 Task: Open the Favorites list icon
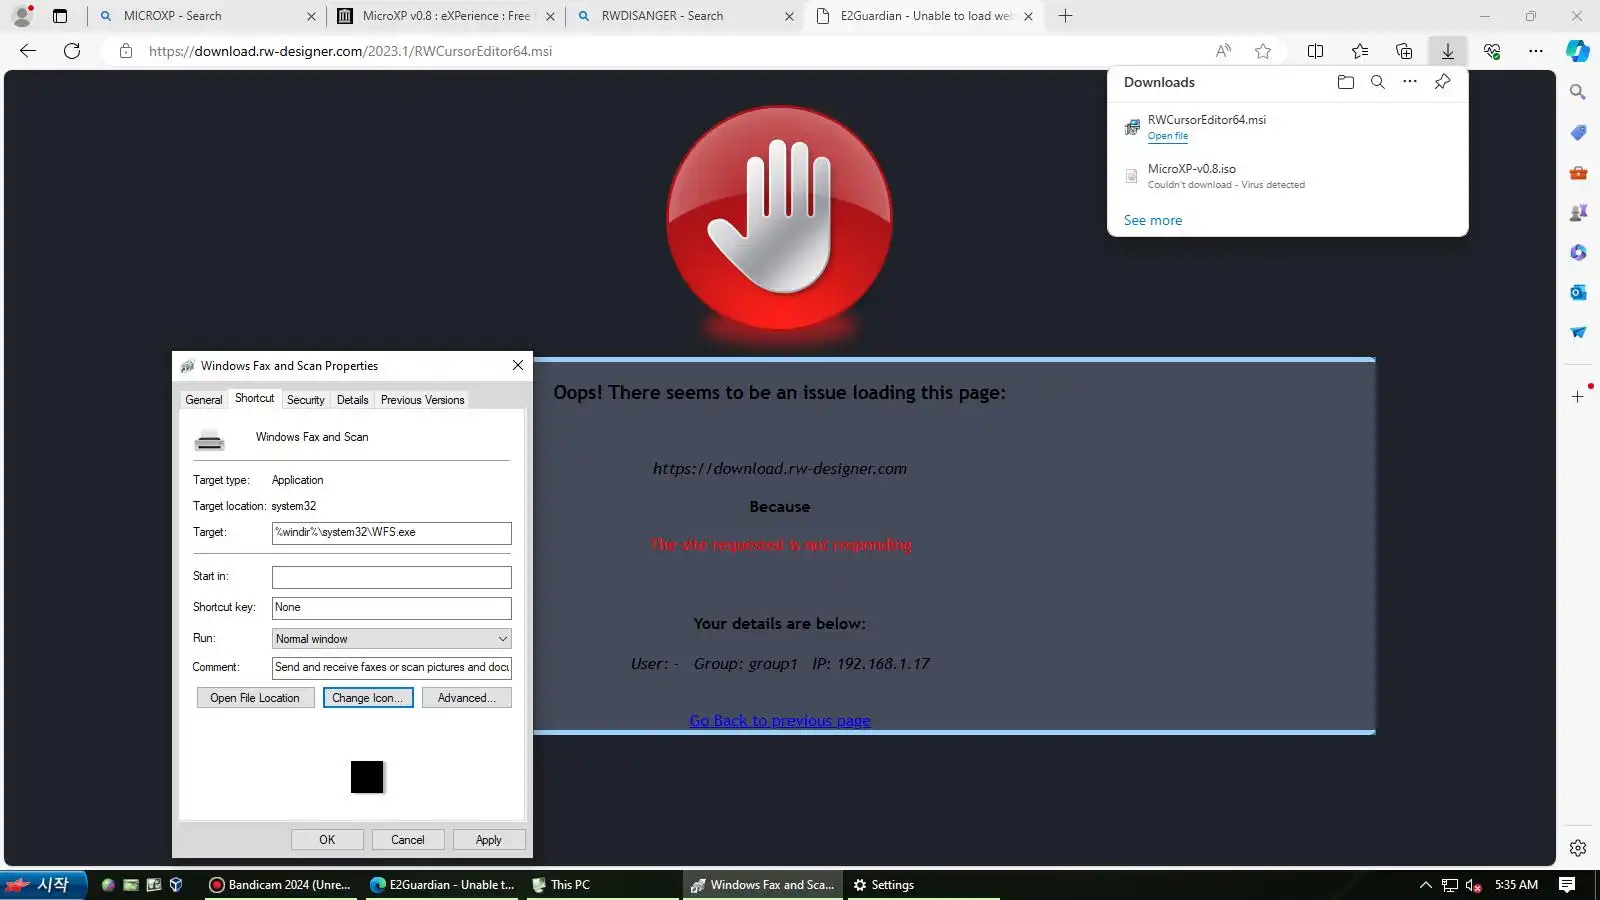point(1360,51)
